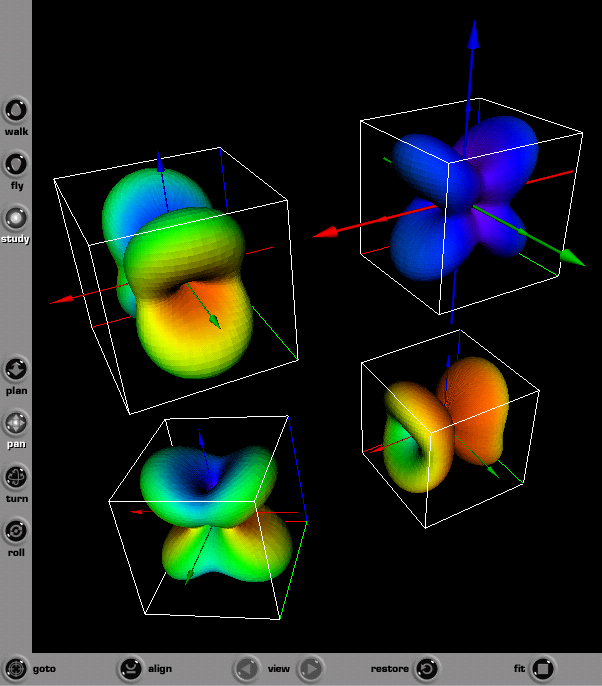Switch to fly navigation mode

16,164
